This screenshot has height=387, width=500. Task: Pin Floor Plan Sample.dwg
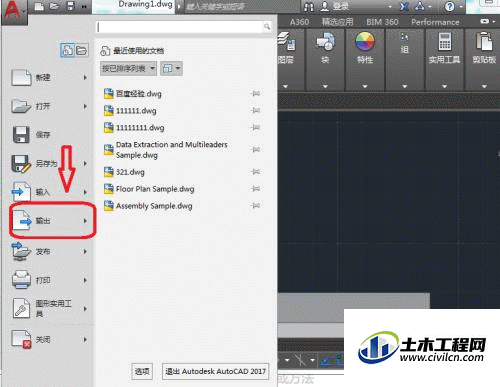pyautogui.click(x=256, y=189)
